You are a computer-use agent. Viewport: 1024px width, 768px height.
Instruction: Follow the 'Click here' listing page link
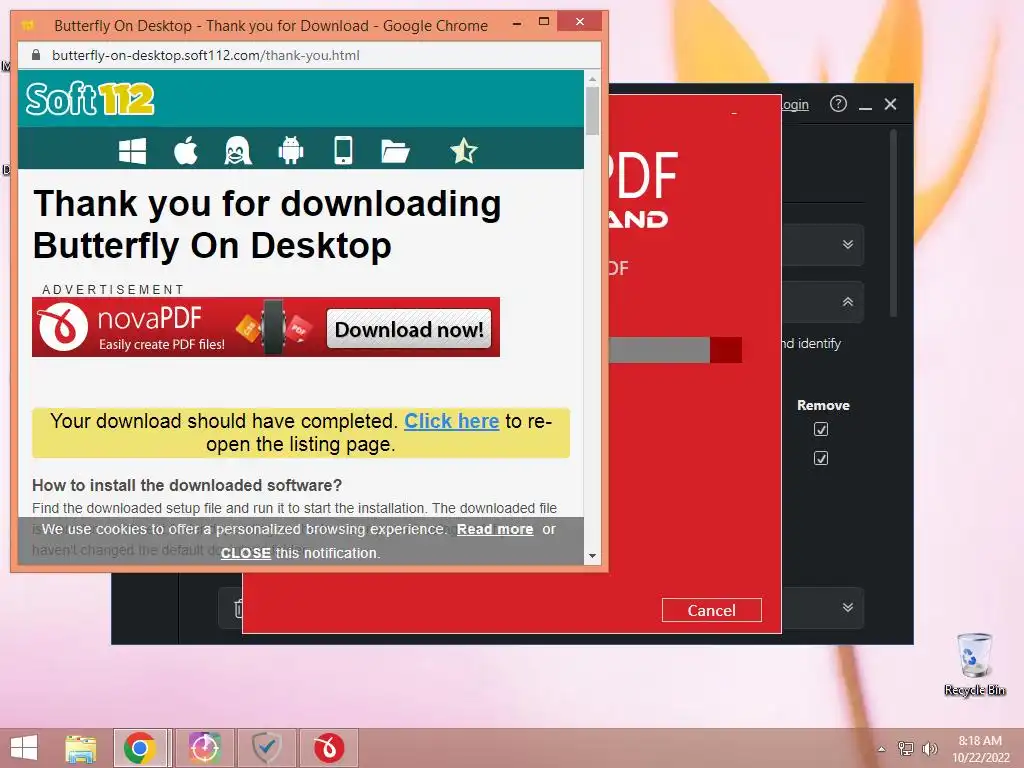click(x=451, y=421)
